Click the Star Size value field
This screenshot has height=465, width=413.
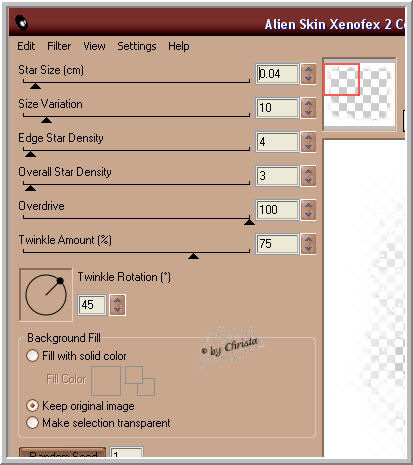(x=277, y=74)
